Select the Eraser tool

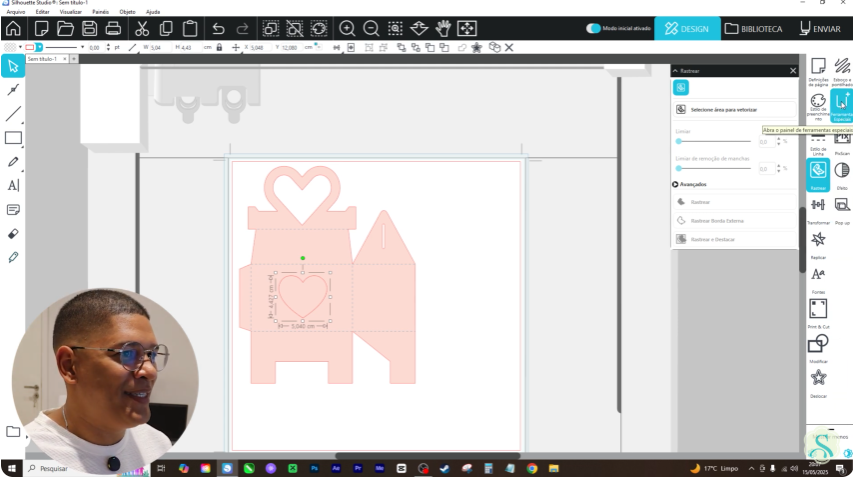[x=13, y=234]
